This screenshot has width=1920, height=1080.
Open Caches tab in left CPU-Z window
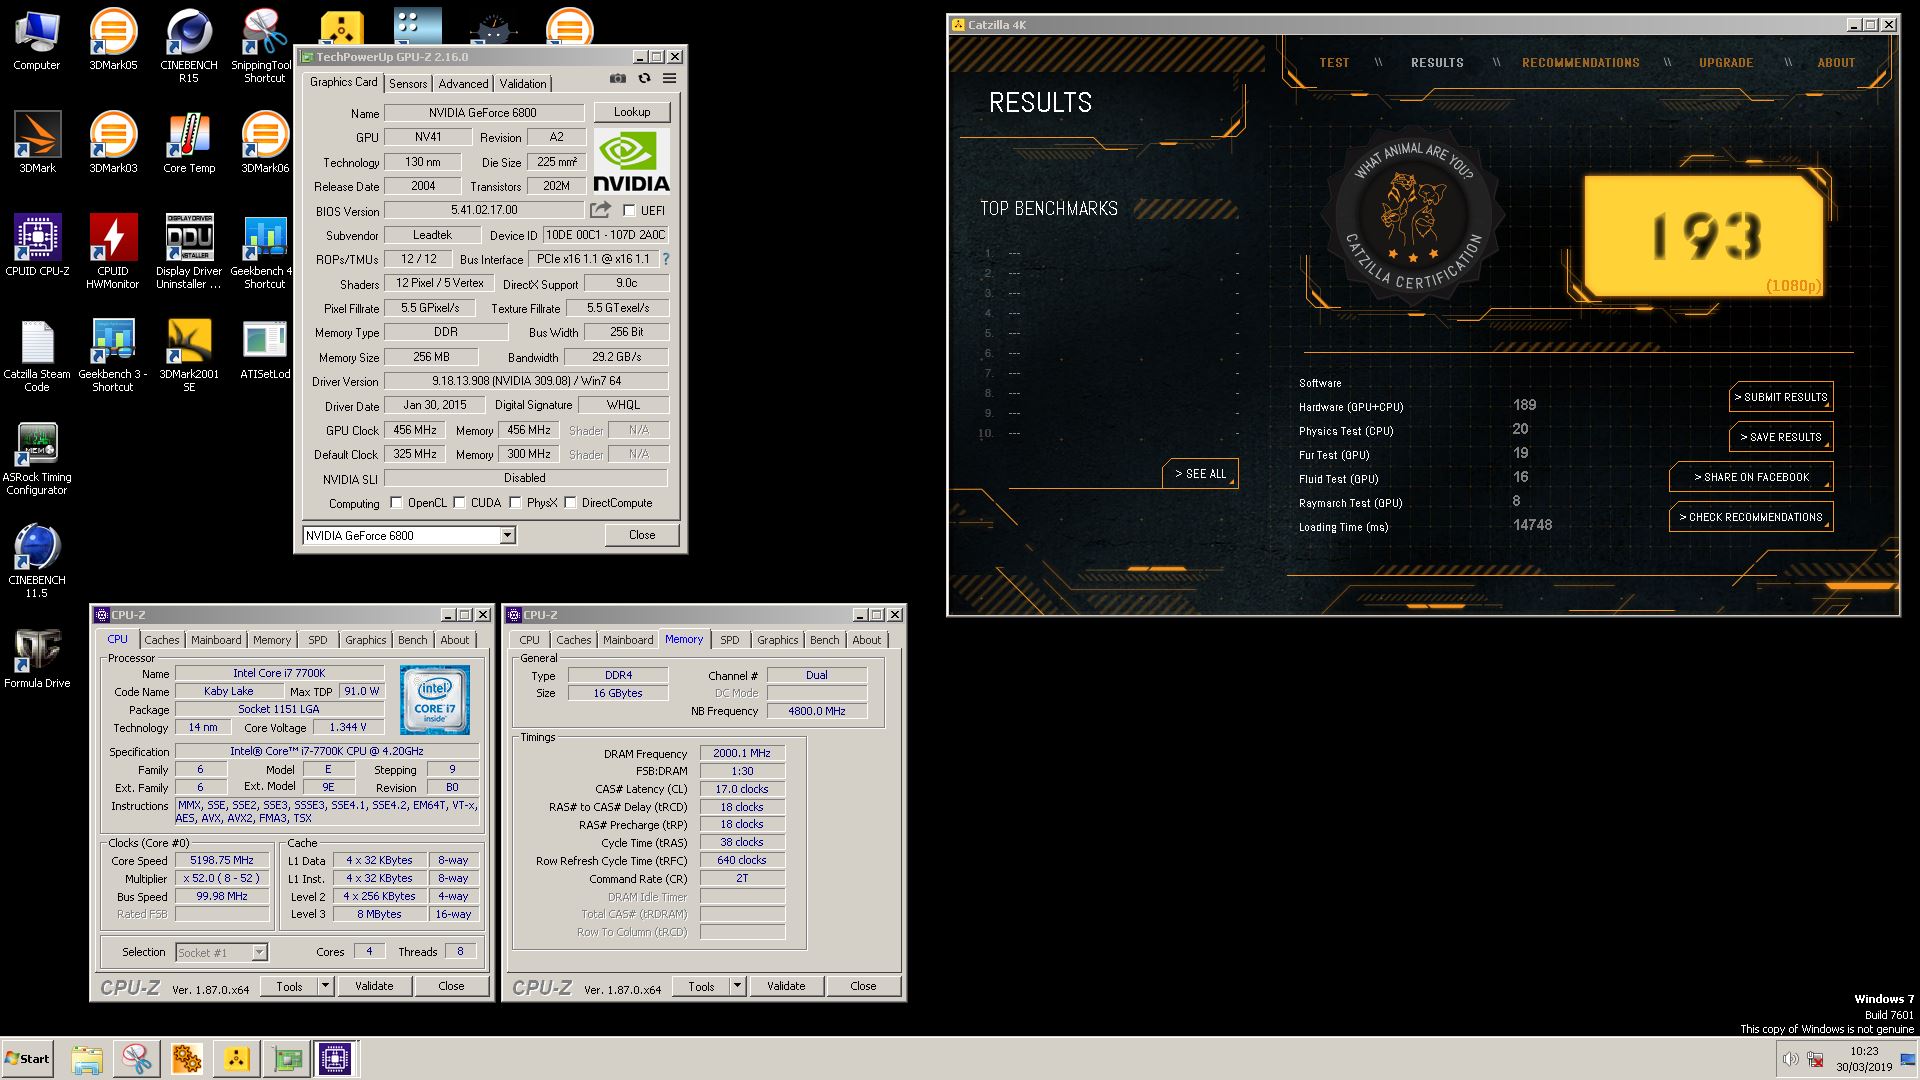(161, 640)
